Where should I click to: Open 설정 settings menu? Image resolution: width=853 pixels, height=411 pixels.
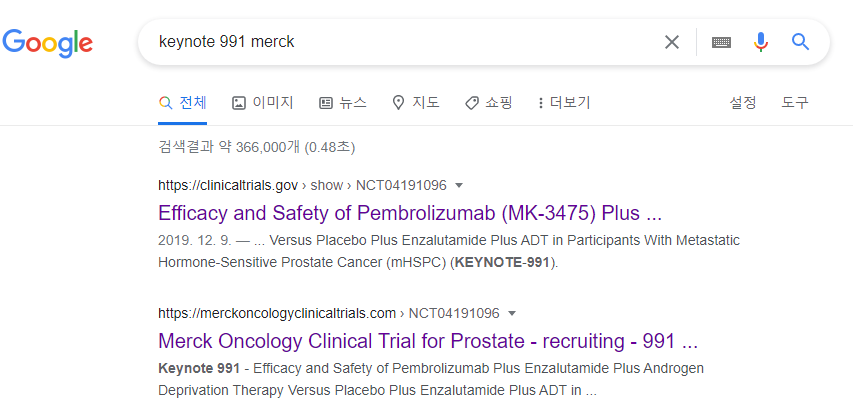[743, 102]
